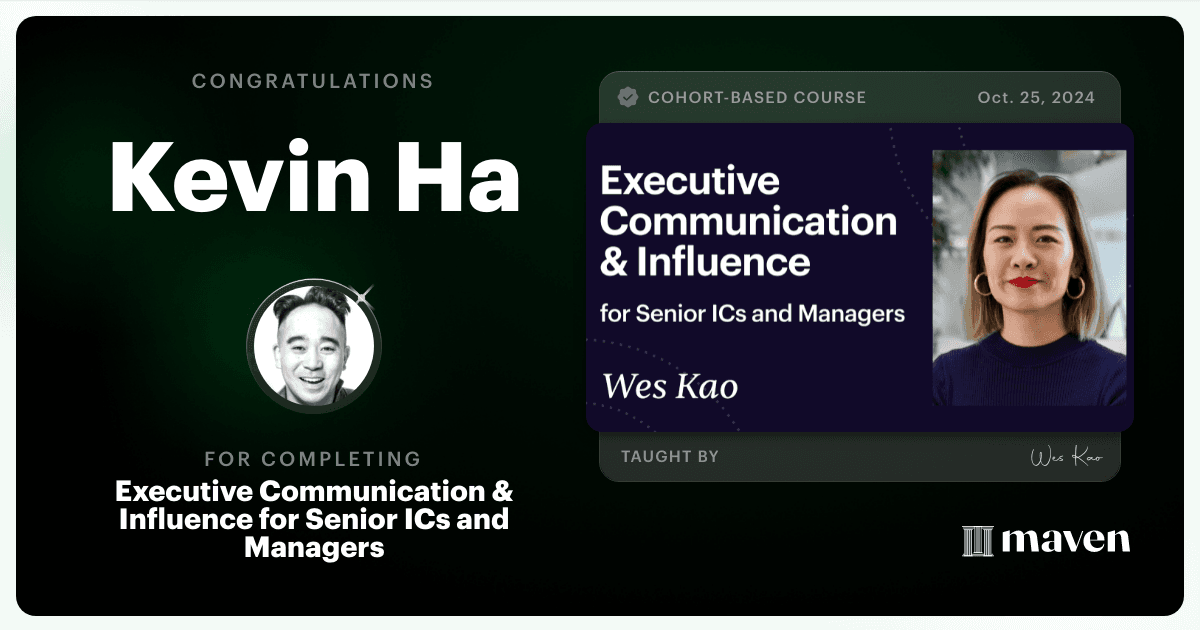Click the Wes Kao handwritten signature
Image resolution: width=1200 pixels, height=630 pixels.
click(1066, 457)
